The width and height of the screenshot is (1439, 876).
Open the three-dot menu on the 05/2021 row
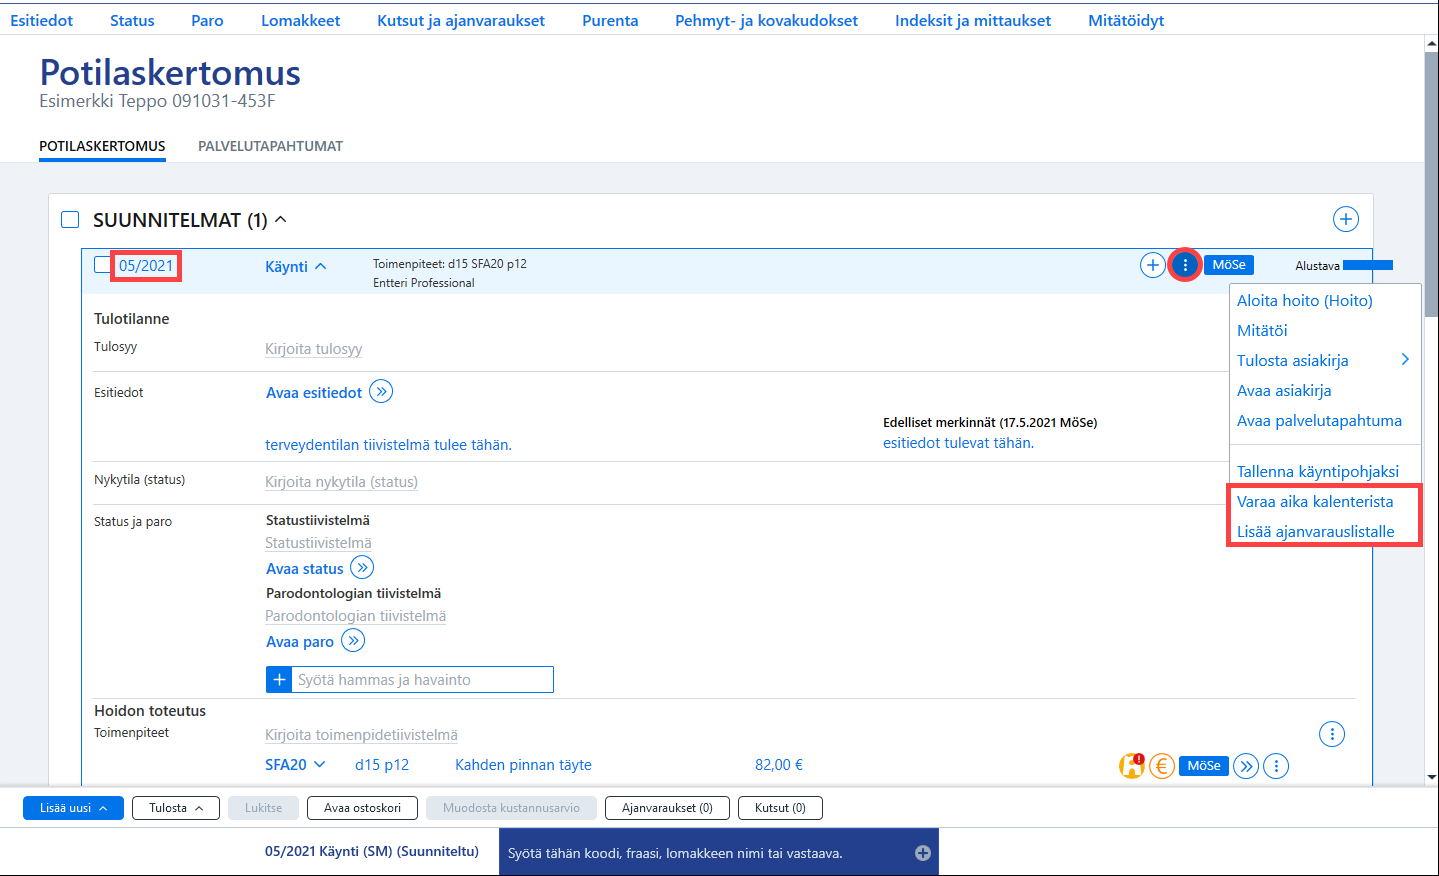[1185, 265]
